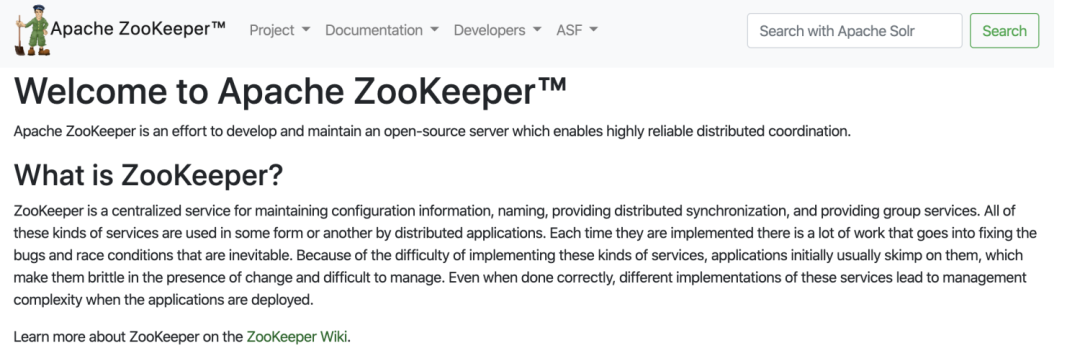Expand the Project dropdown menu
Viewport: 1080px width, 364px height.
280,30
